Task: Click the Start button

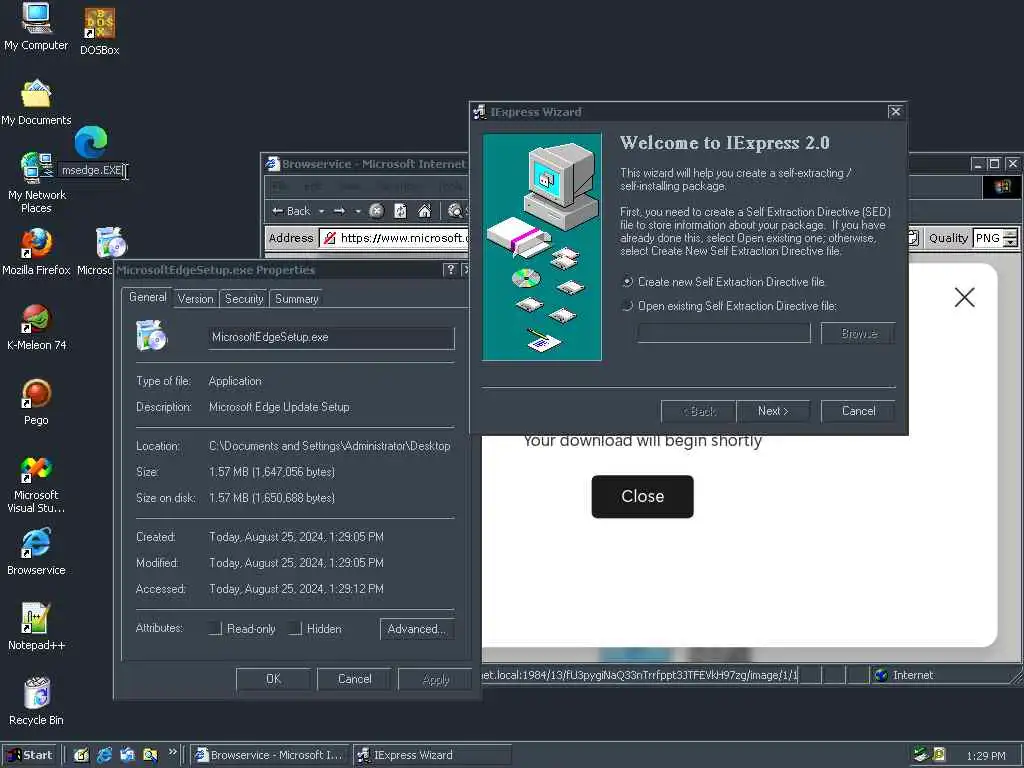Action: point(29,755)
